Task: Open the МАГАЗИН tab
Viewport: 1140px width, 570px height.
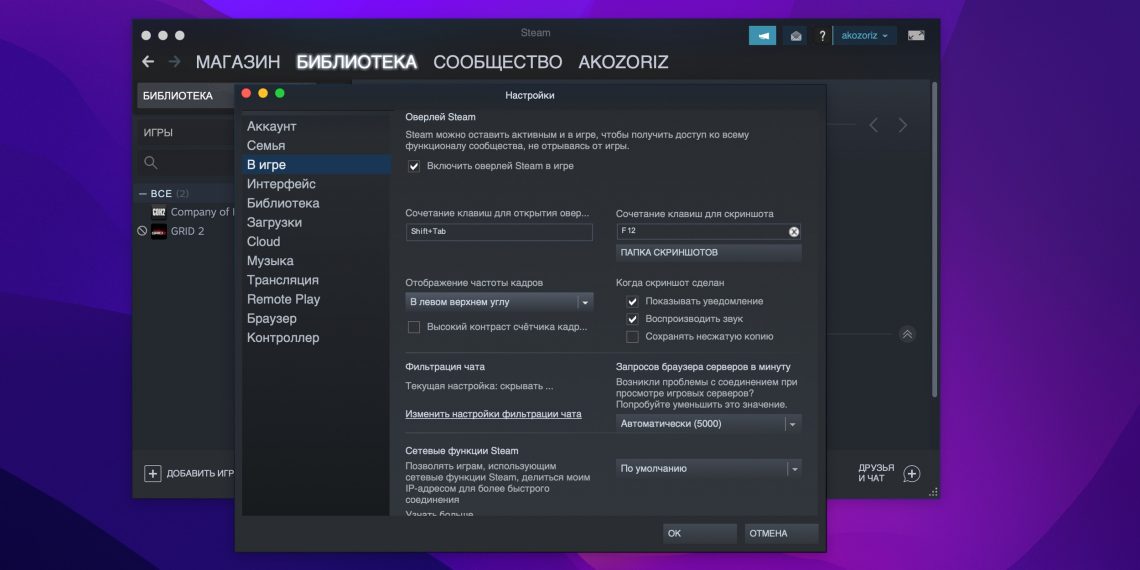Action: click(237, 62)
